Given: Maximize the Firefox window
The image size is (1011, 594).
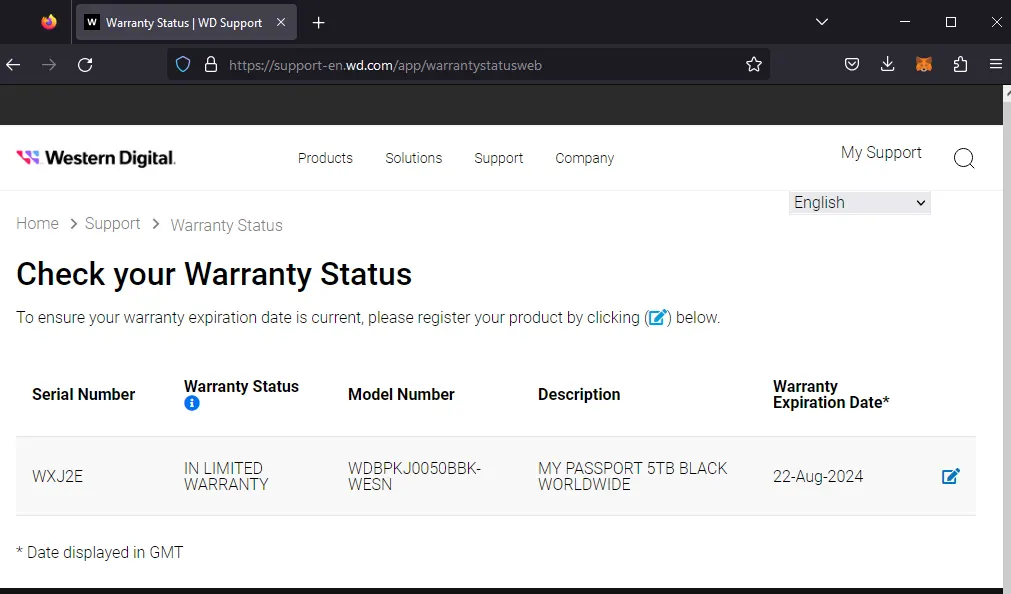Looking at the screenshot, I should point(950,22).
